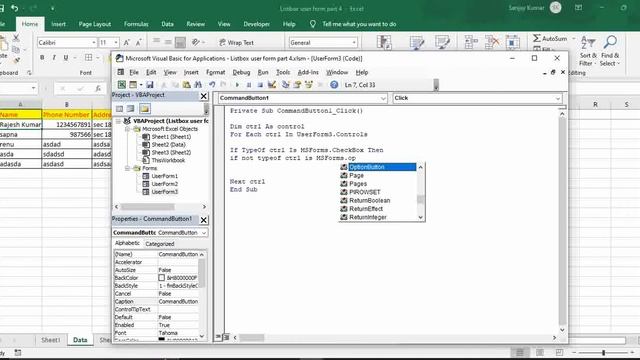
Task: Close the Project - VBAProject pane
Action: (204, 96)
